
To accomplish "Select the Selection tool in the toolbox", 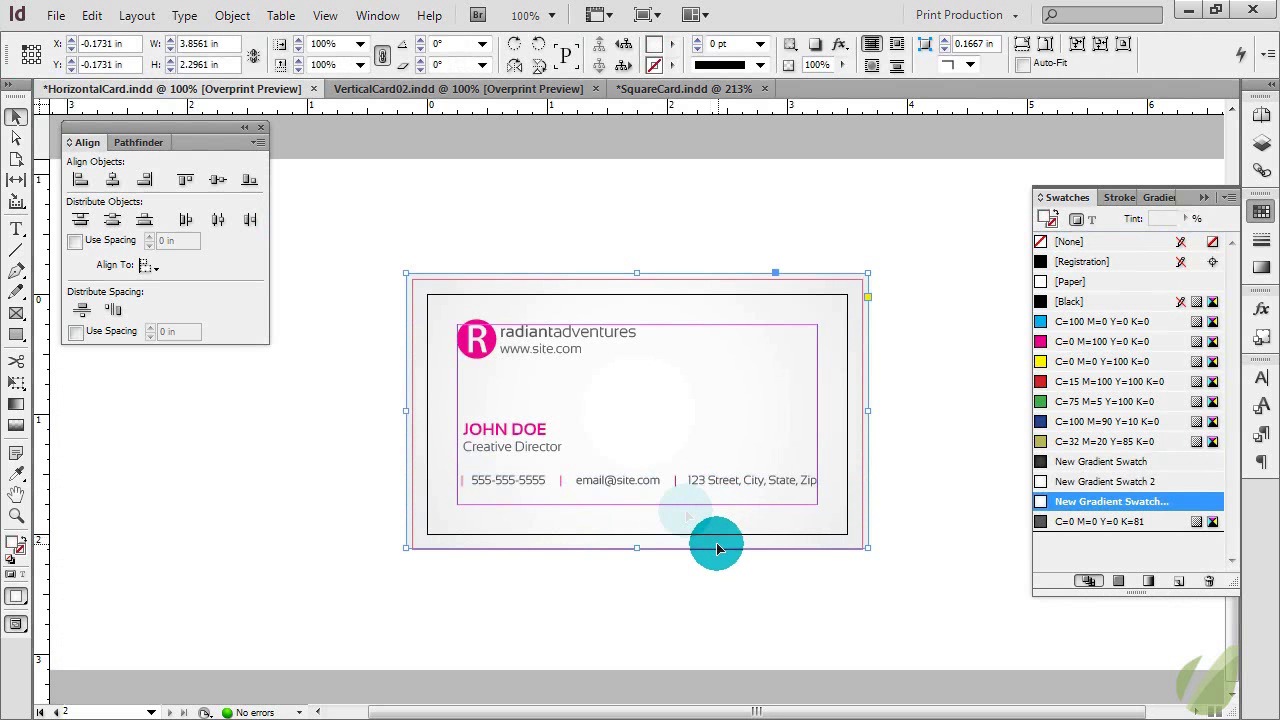I will click(16, 117).
